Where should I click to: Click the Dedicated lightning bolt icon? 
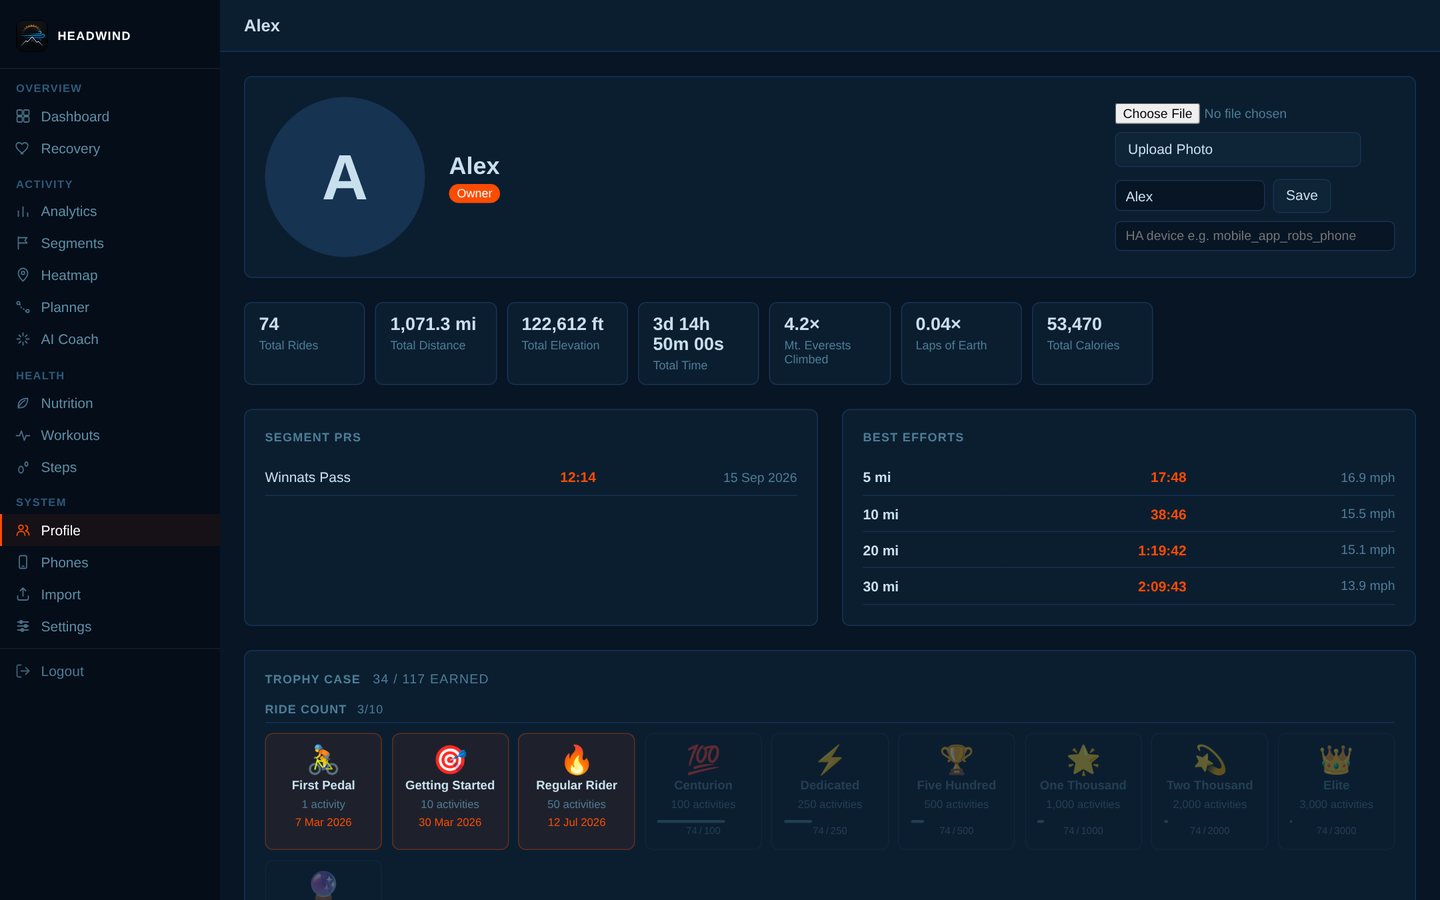click(x=829, y=760)
